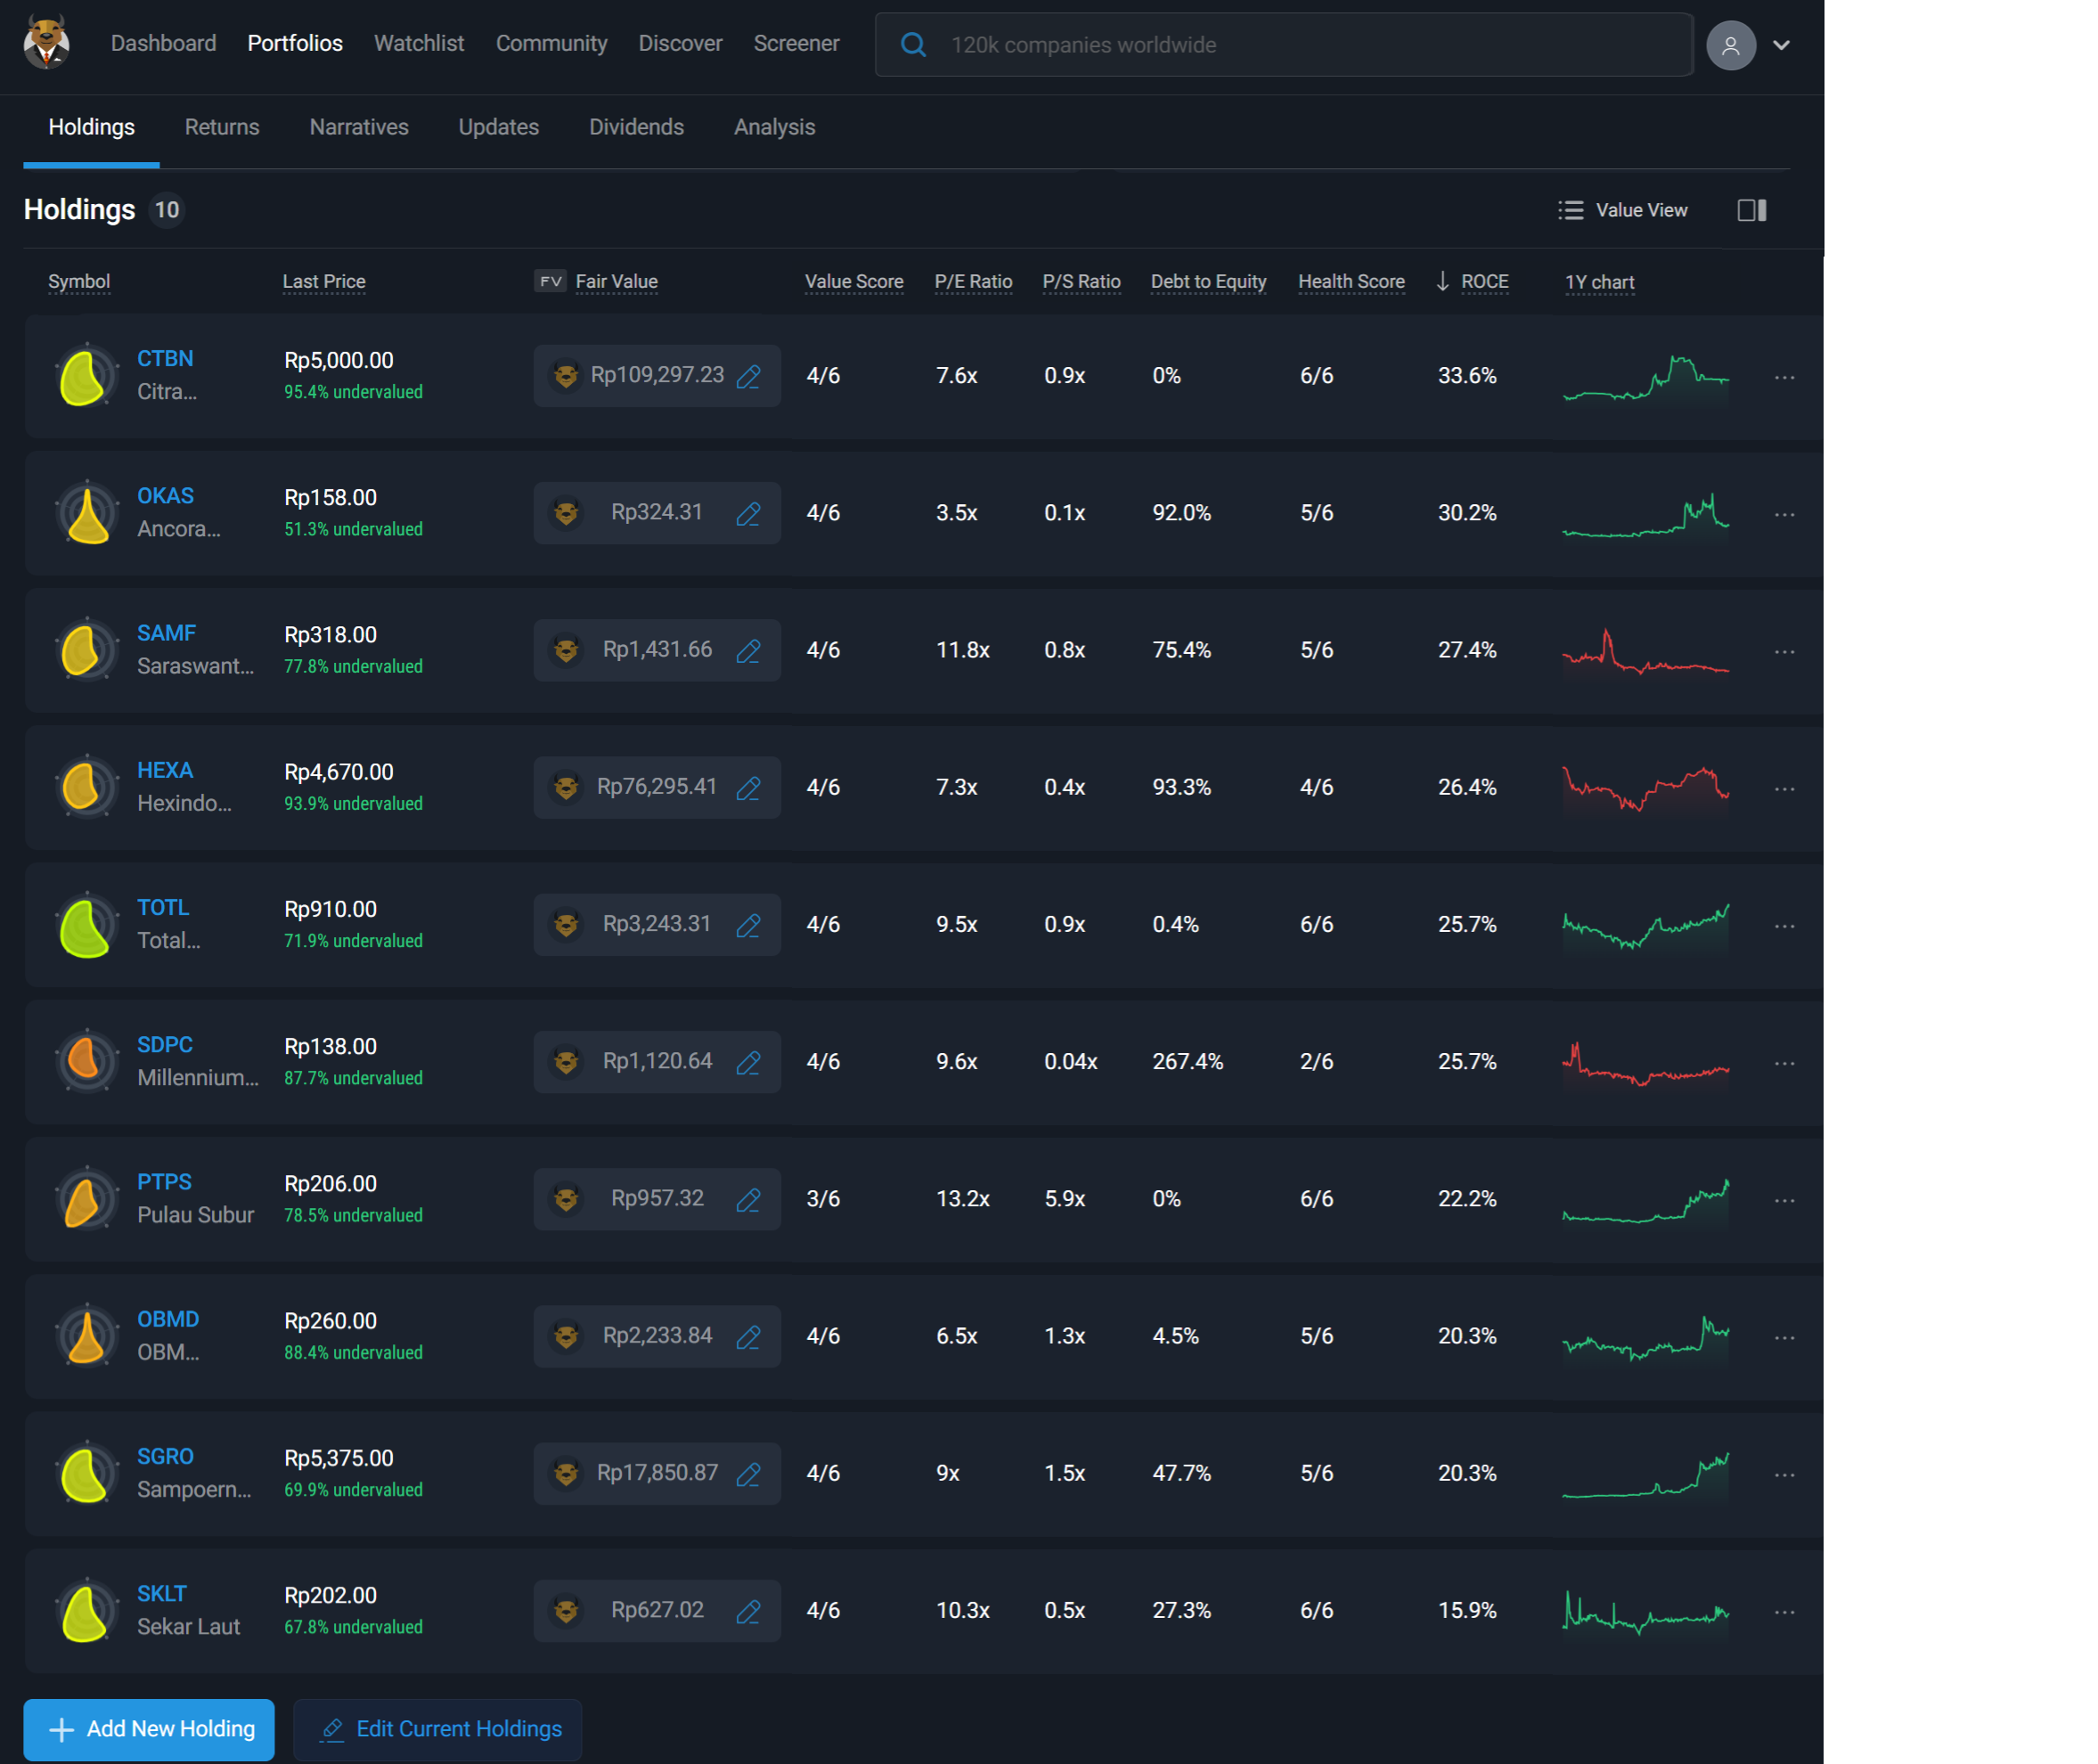The image size is (2098, 1764).
Task: Open the Screener menu item
Action: [796, 43]
